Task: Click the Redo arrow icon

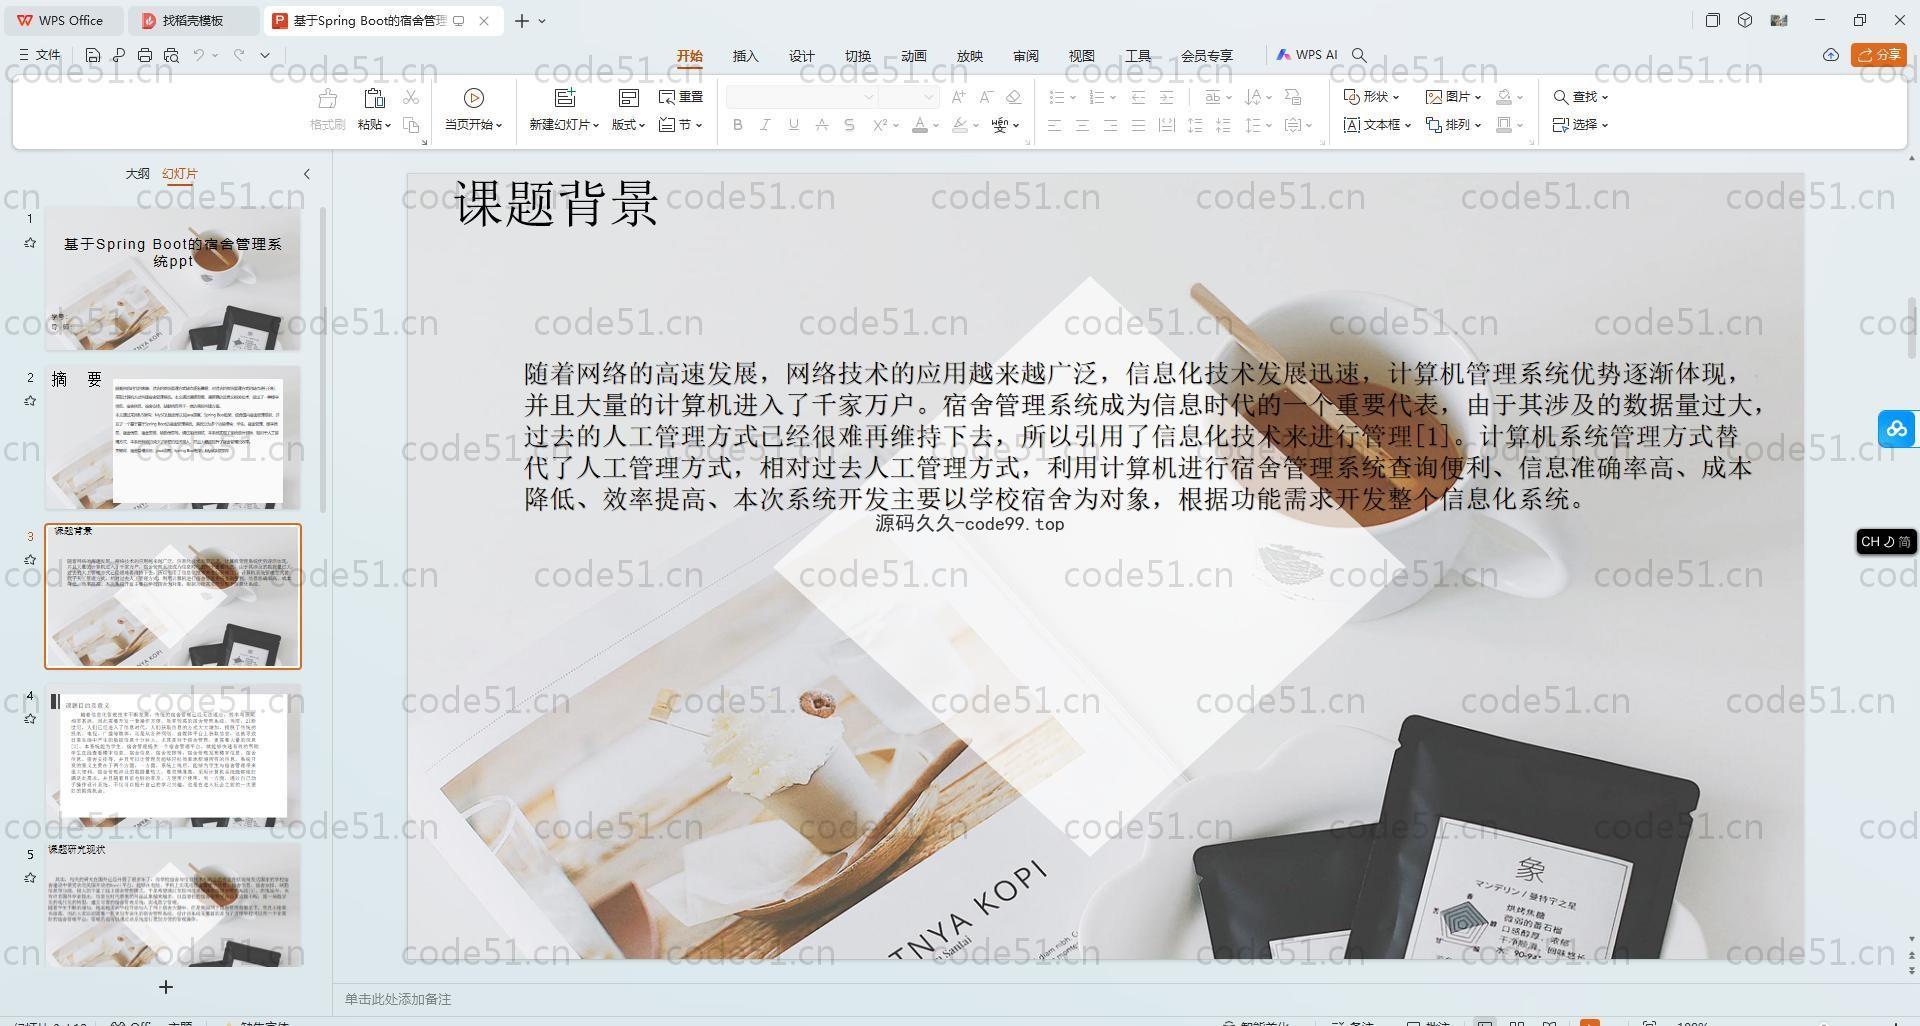Action: pos(239,56)
